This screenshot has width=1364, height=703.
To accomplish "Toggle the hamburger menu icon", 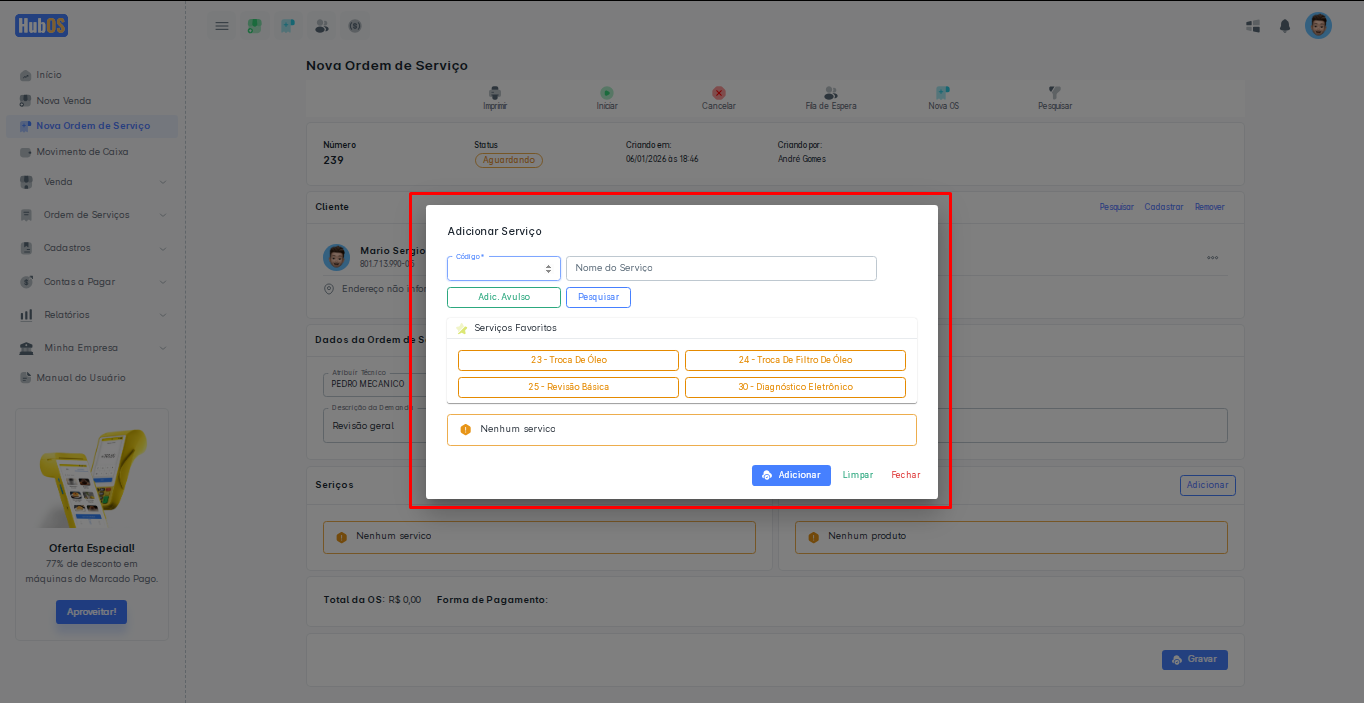I will point(222,26).
